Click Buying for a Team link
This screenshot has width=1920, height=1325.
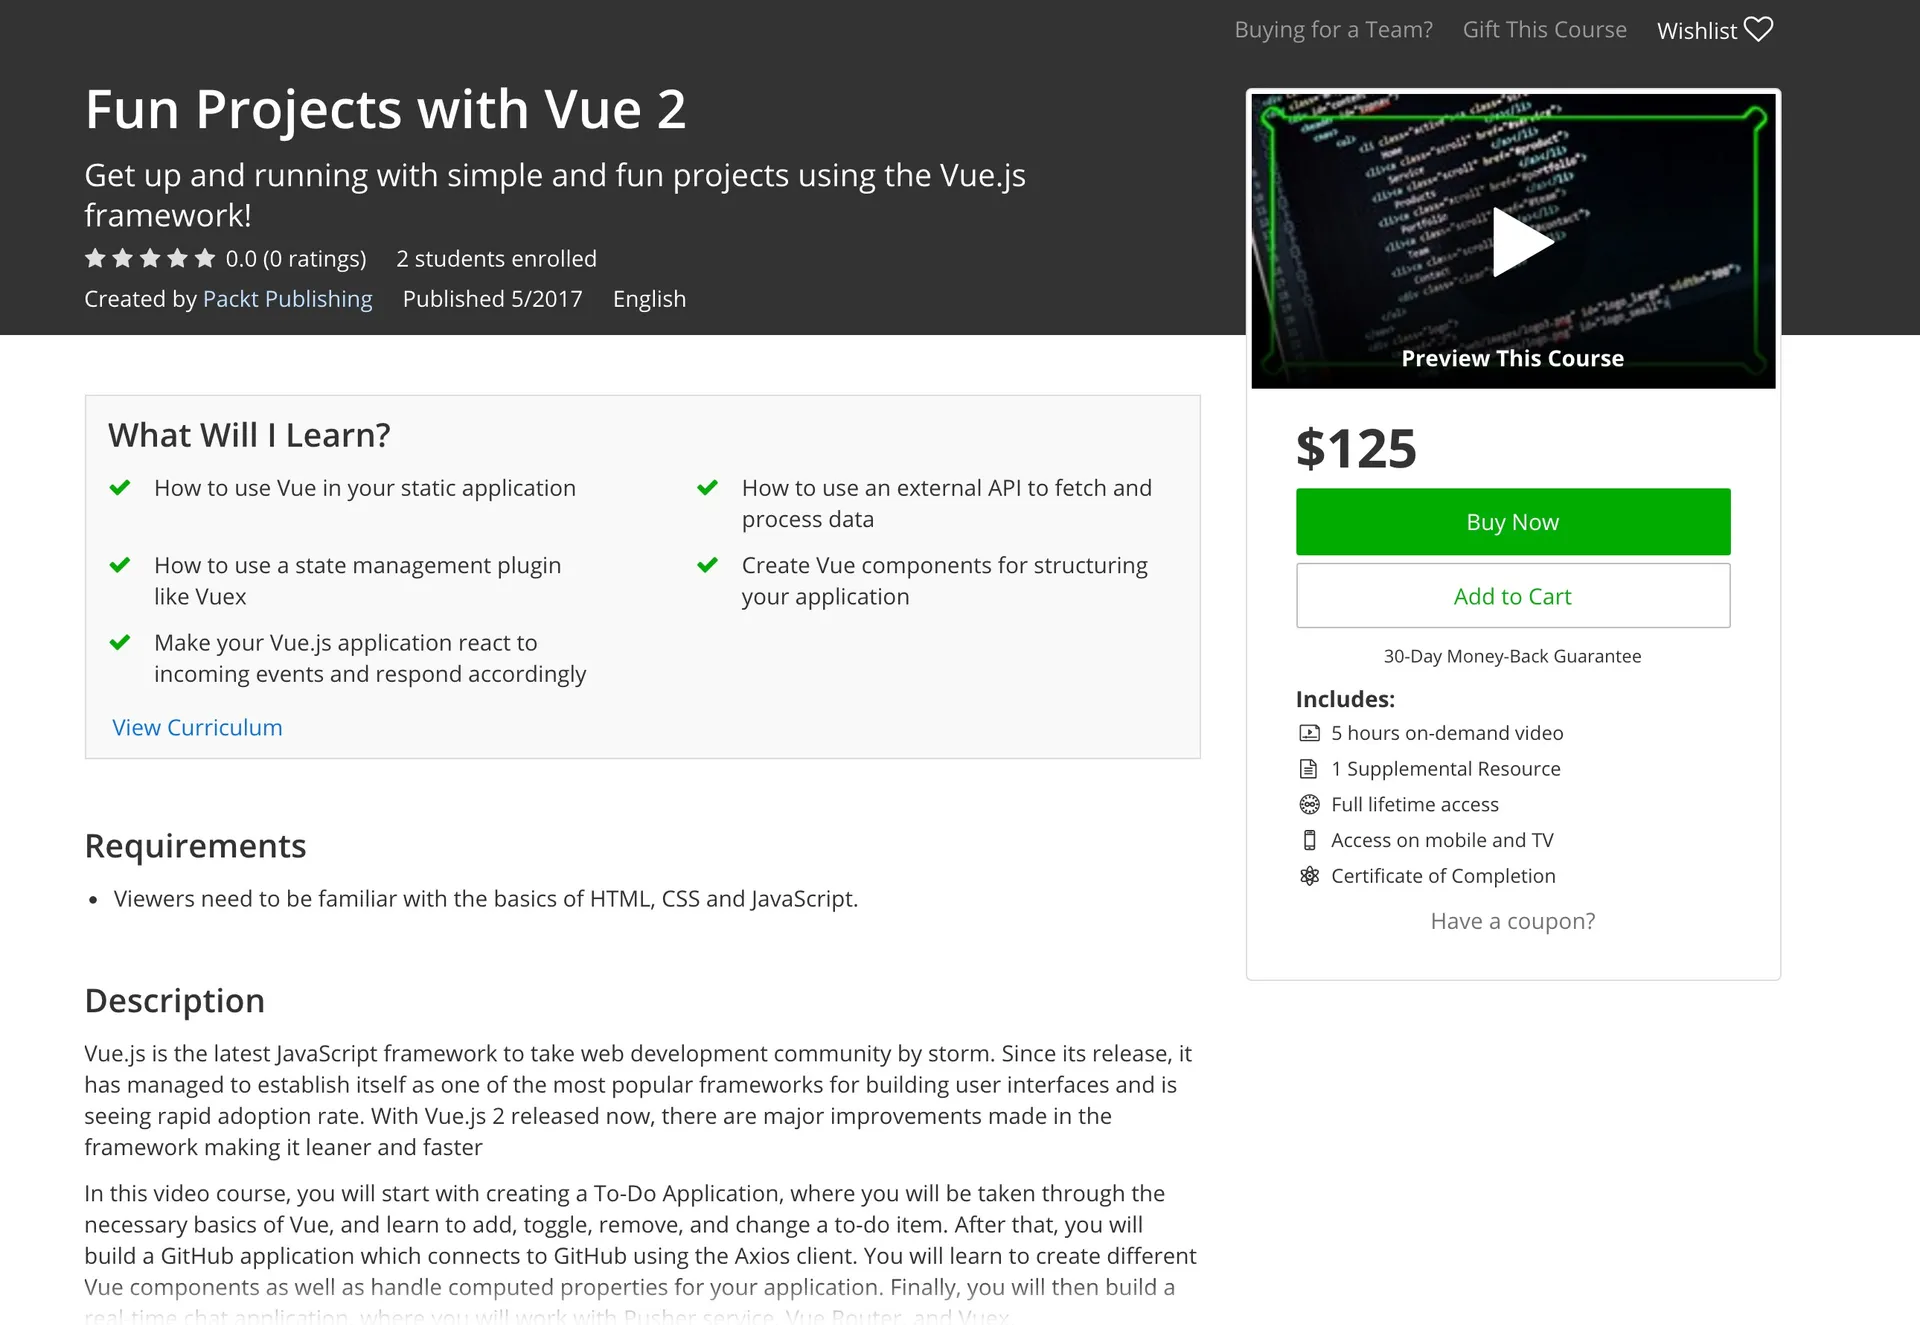pos(1333,30)
